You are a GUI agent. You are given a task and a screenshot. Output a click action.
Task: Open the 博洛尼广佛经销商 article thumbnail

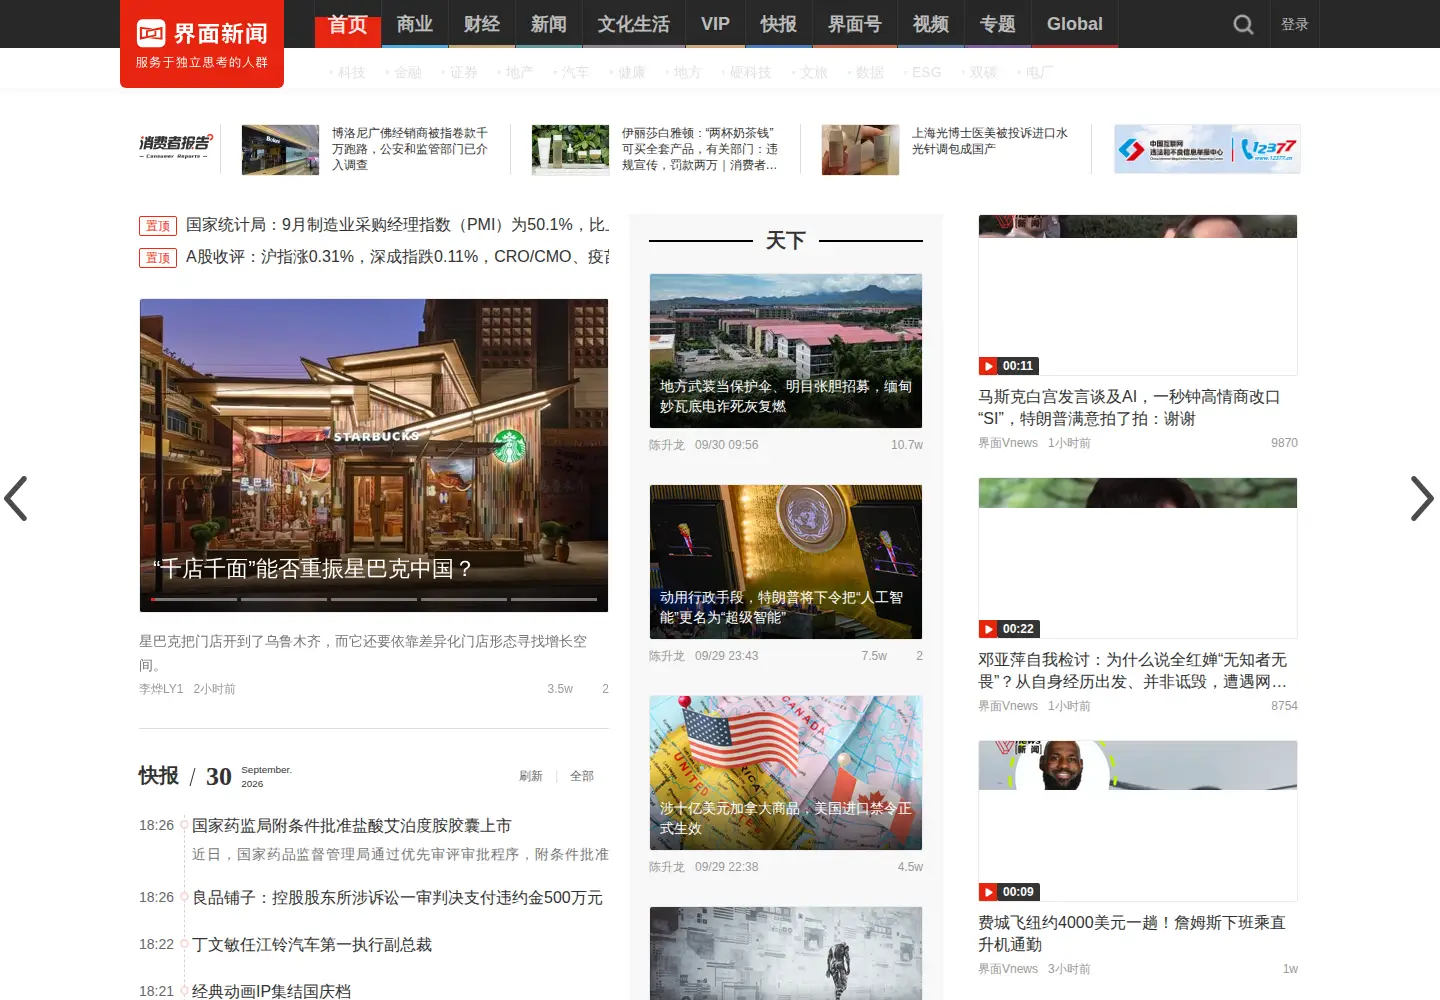[x=280, y=150]
